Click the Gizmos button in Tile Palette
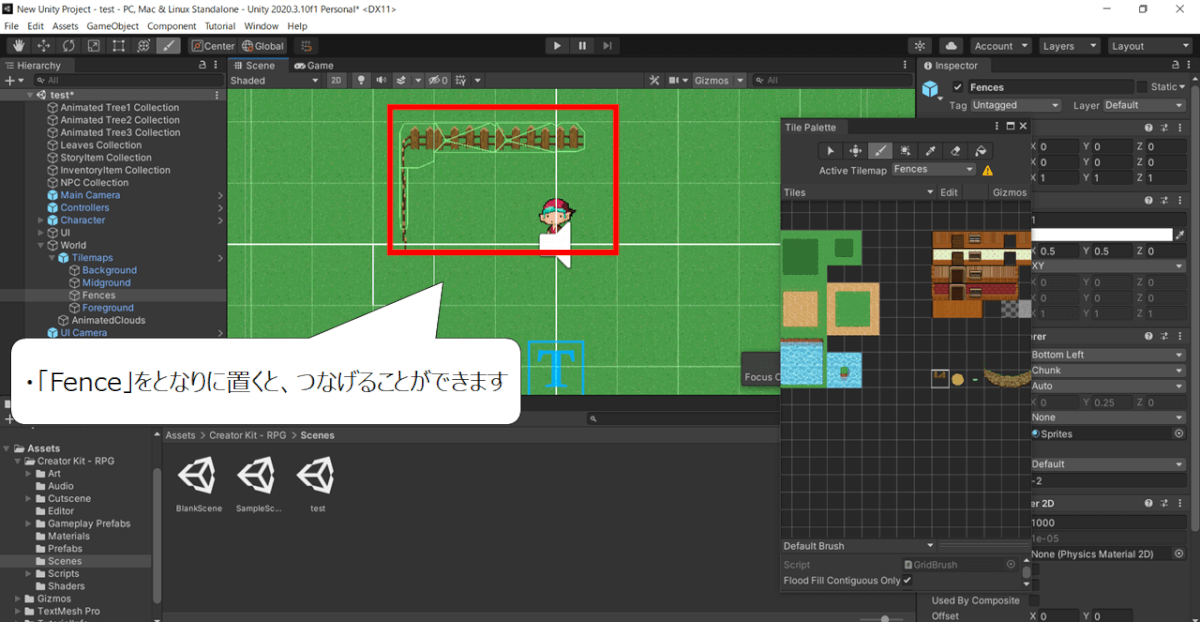This screenshot has height=622, width=1200. (x=1009, y=192)
